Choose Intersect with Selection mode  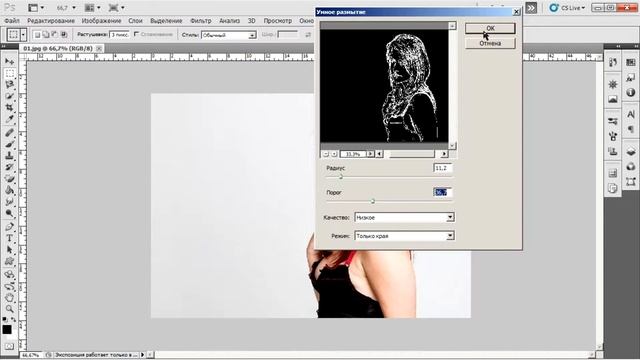click(x=64, y=35)
